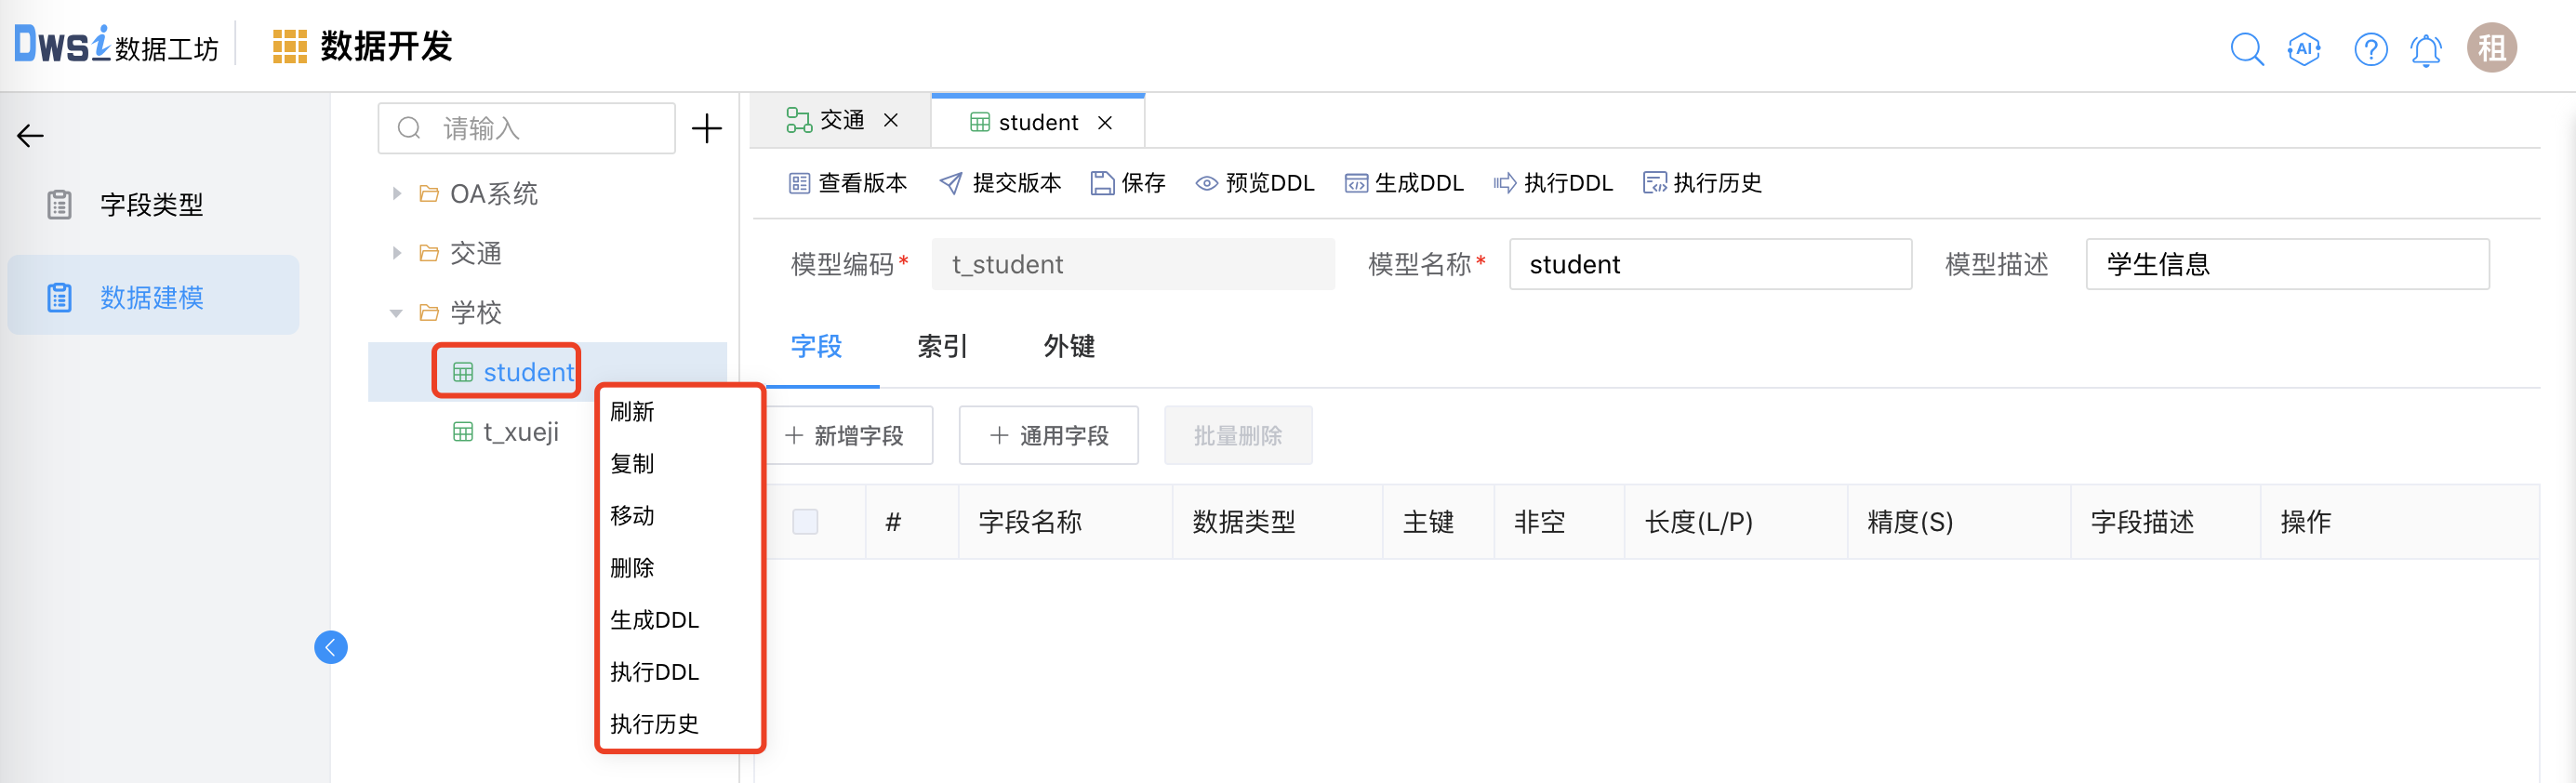Open the notifications bell
Viewport: 2576px width, 783px height.
[2426, 49]
